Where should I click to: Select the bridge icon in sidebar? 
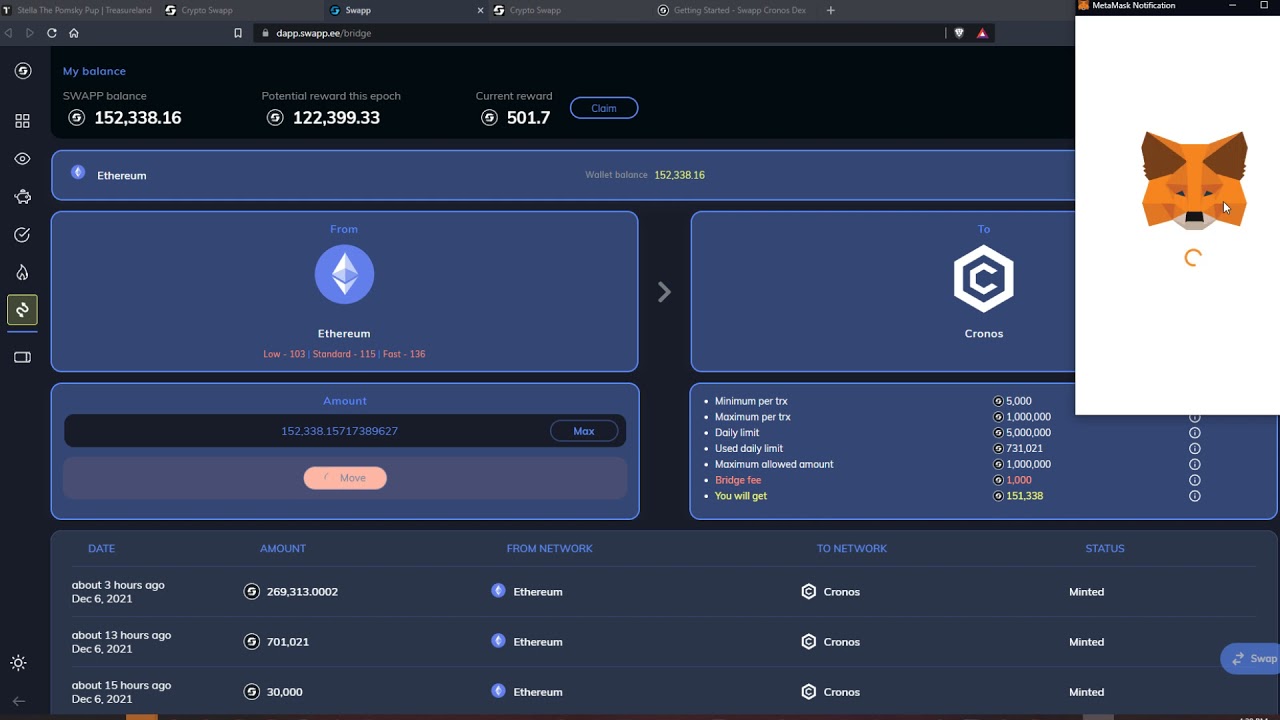tap(22, 310)
